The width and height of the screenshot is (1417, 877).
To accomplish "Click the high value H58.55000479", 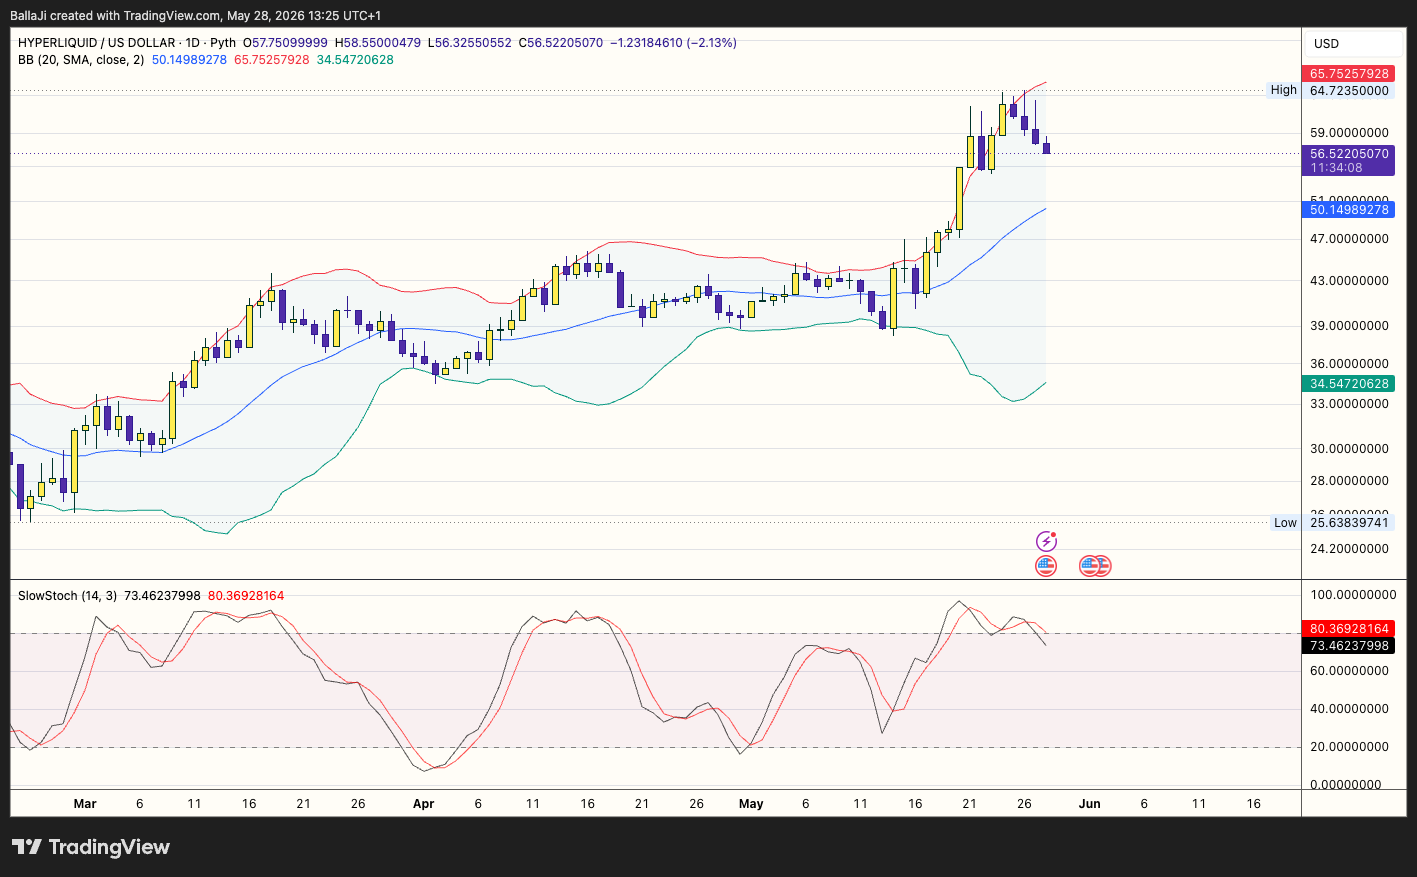I will click(x=378, y=43).
